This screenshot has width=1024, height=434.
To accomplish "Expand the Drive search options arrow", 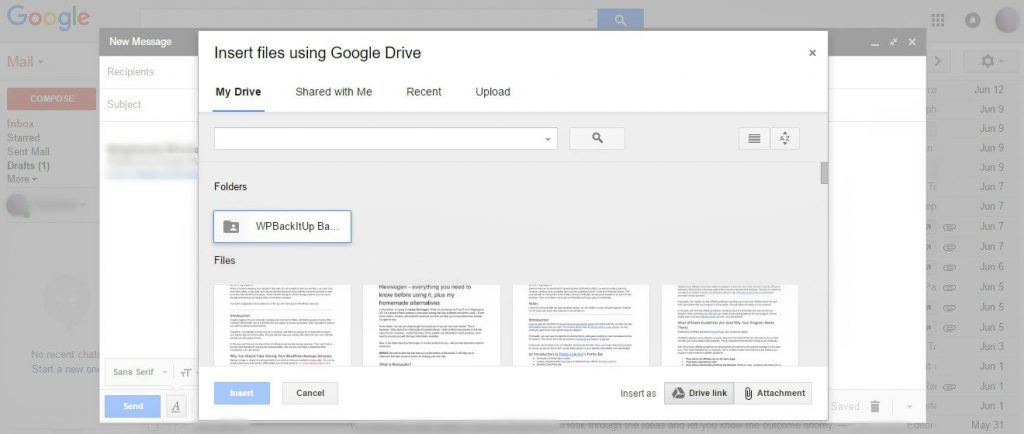I will point(547,140).
